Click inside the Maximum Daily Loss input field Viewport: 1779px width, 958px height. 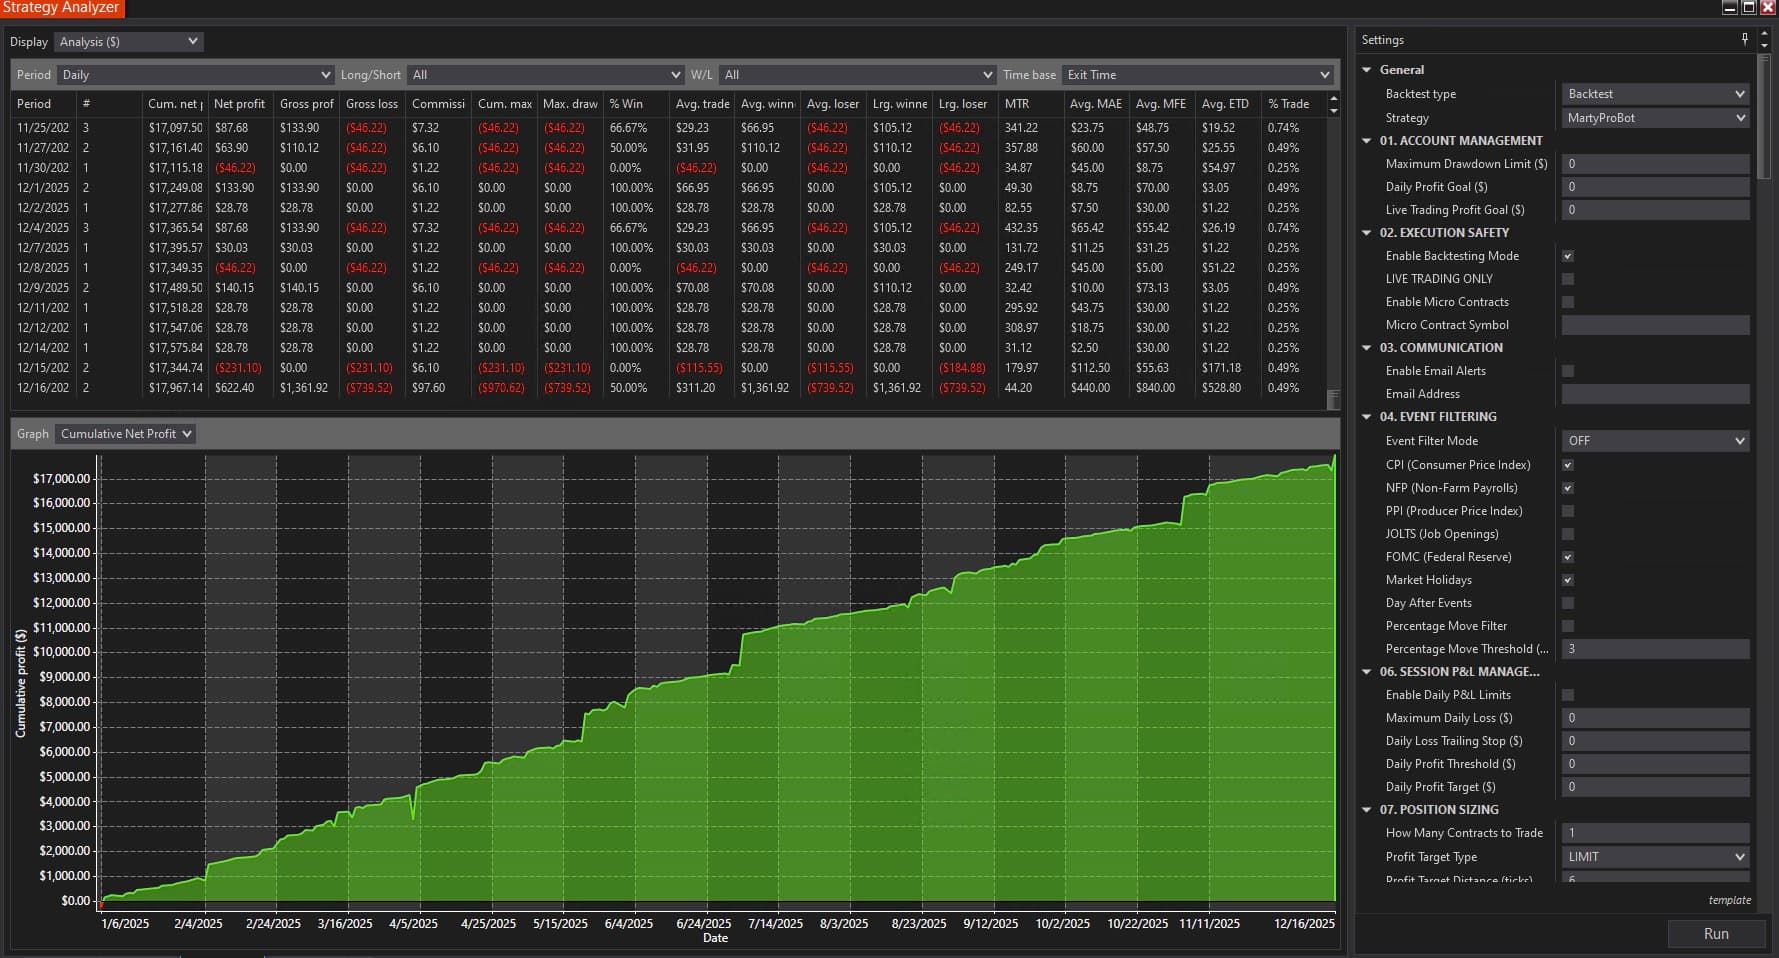[1655, 717]
